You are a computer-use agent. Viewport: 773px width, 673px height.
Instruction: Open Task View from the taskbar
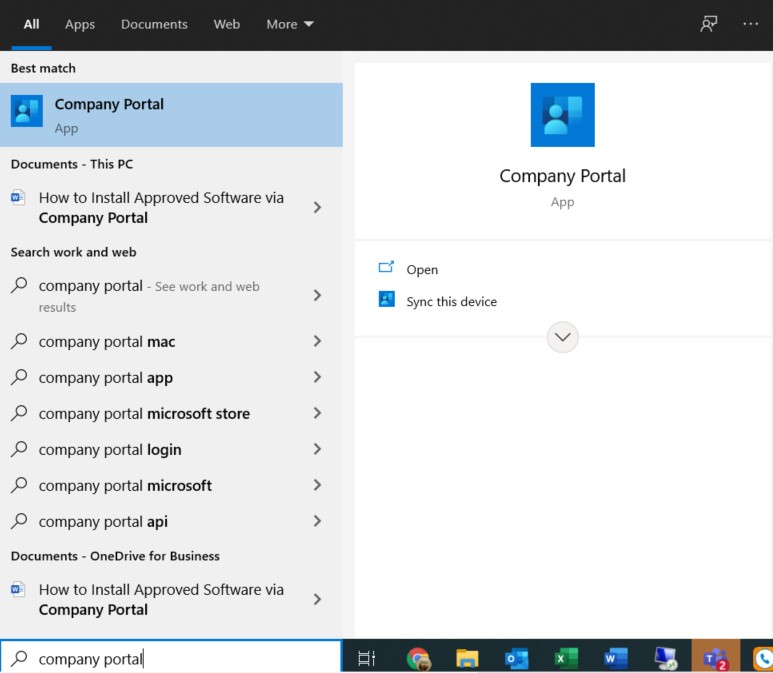pos(366,658)
